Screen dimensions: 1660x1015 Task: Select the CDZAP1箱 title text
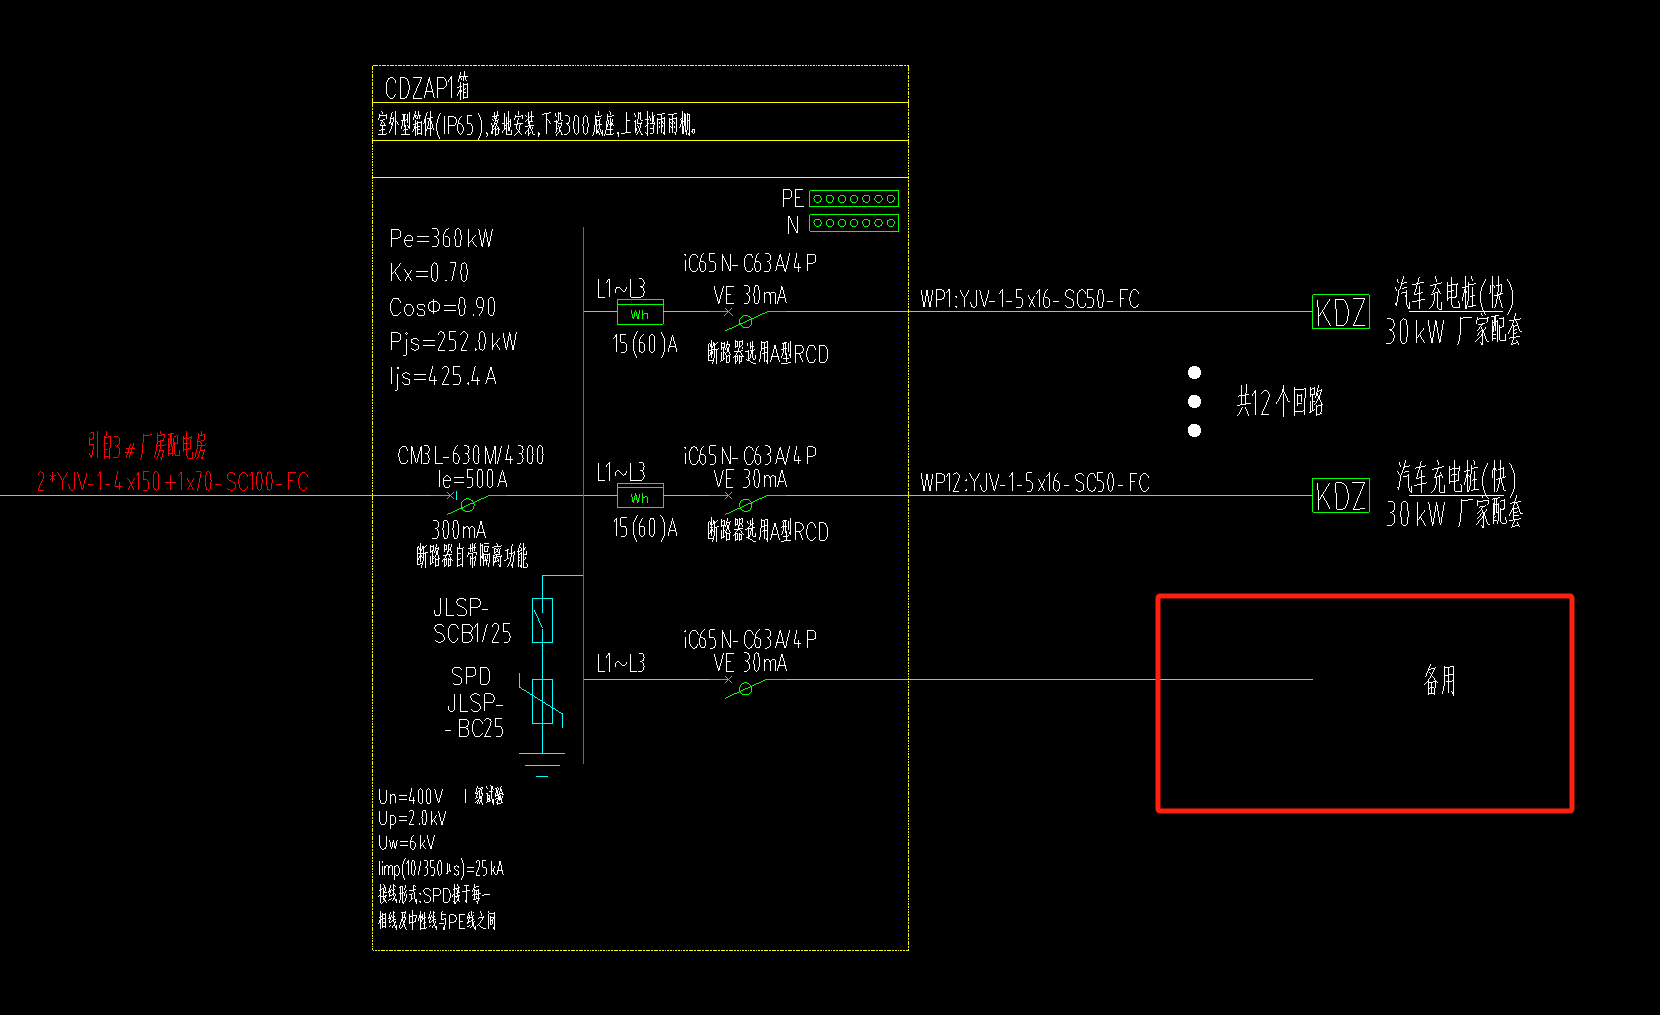427,88
